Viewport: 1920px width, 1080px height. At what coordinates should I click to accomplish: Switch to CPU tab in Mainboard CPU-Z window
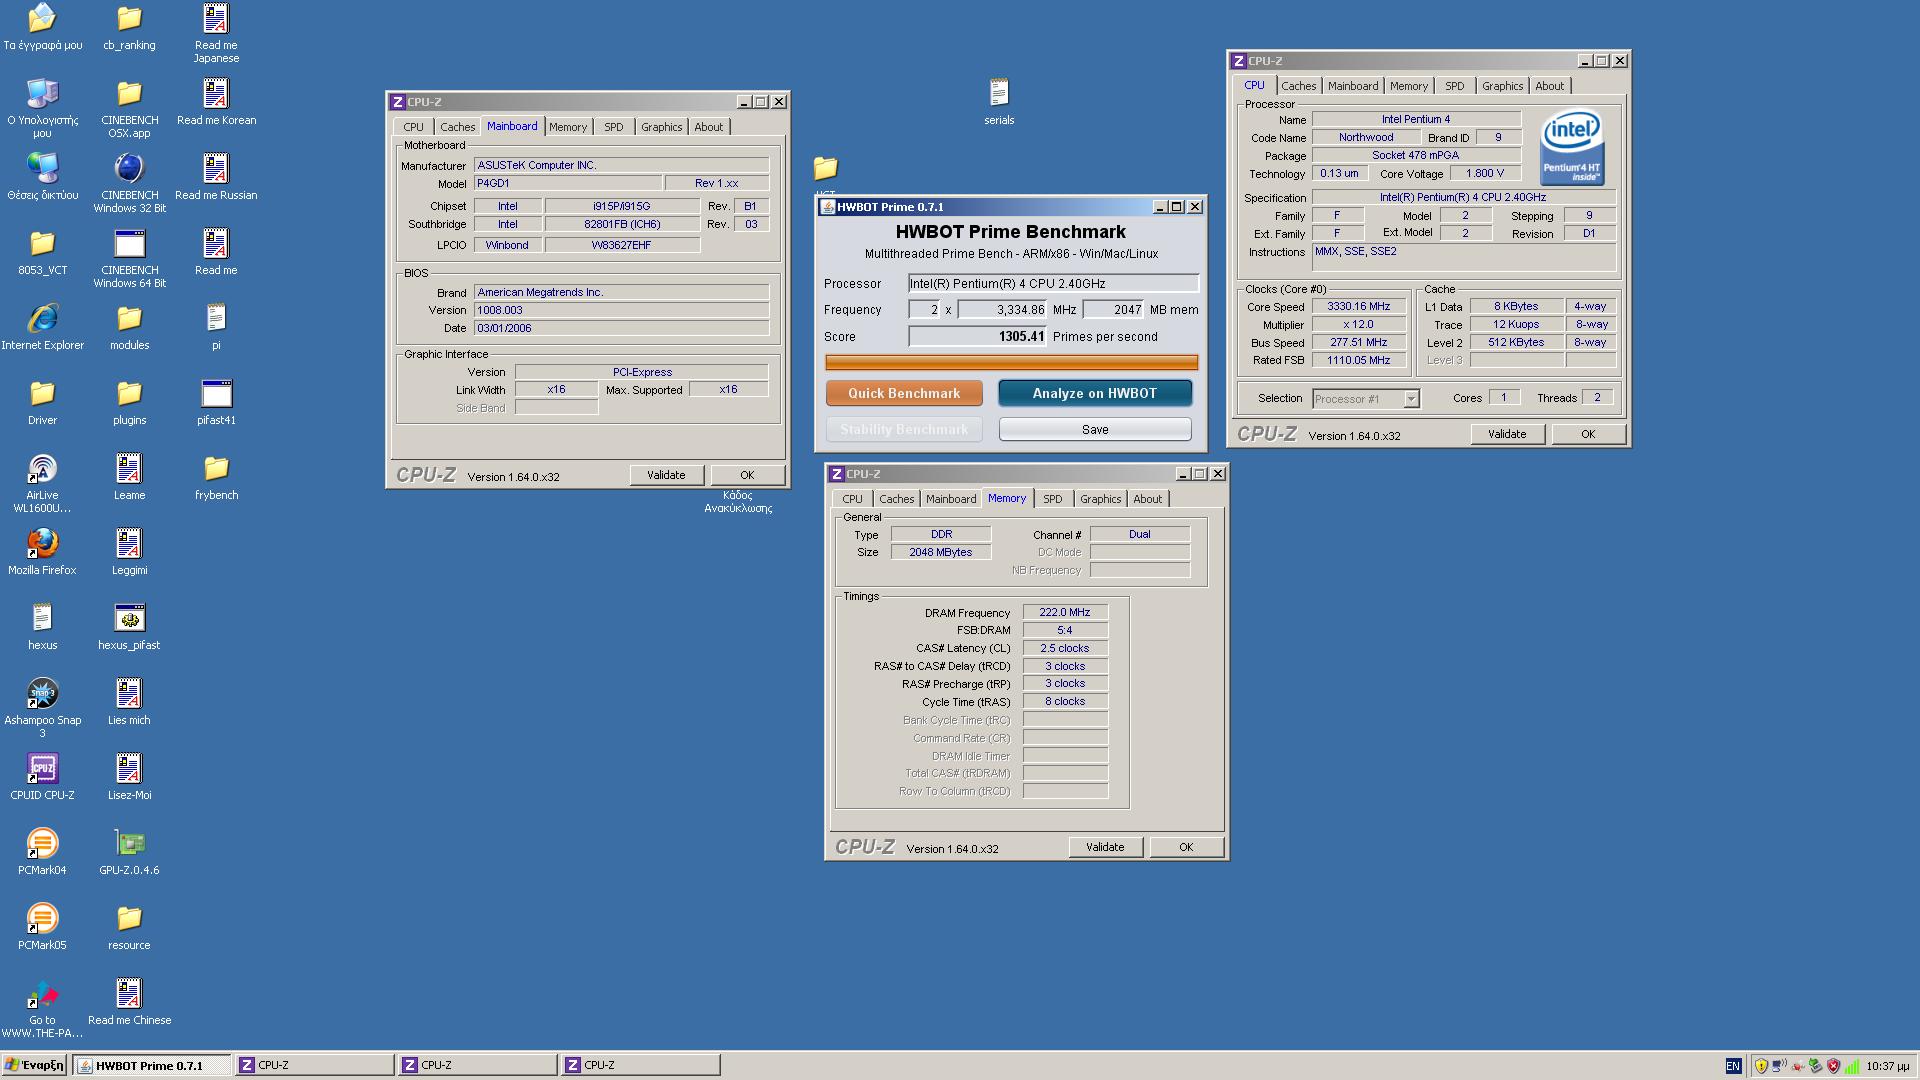413,127
